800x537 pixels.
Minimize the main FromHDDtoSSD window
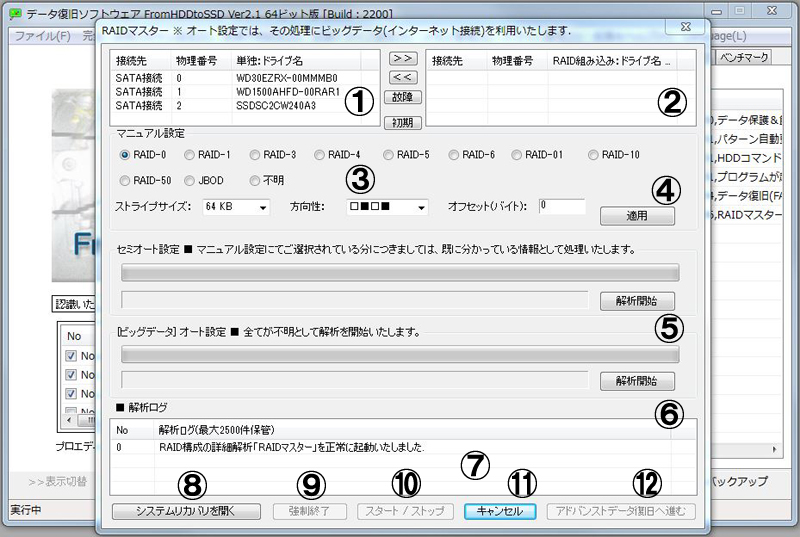tap(716, 11)
